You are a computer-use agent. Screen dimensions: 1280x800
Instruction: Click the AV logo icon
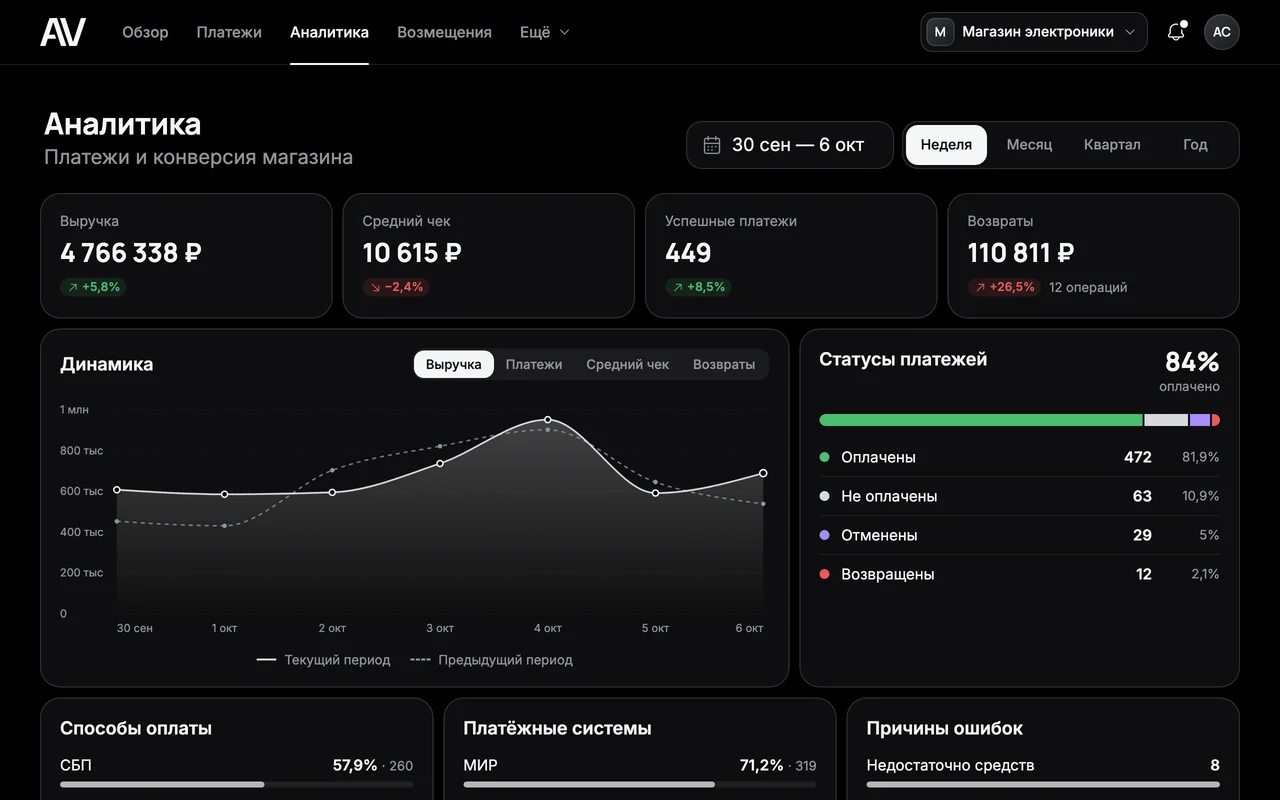tap(63, 32)
